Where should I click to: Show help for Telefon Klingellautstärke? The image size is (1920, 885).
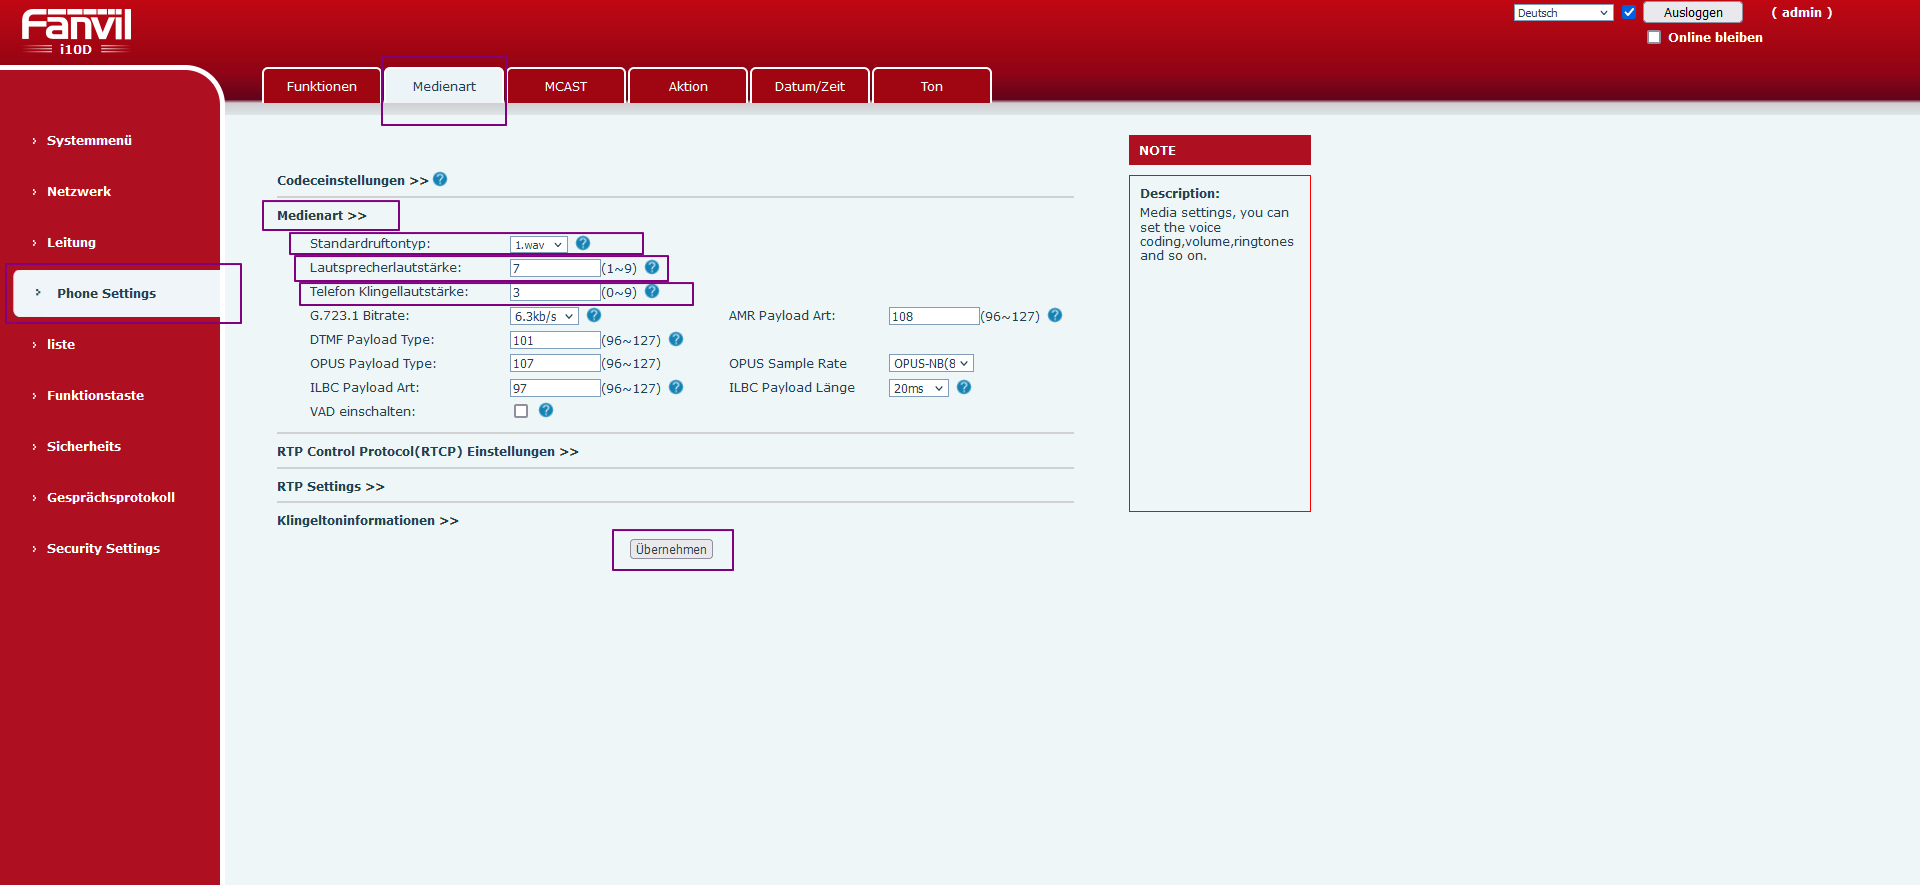652,291
